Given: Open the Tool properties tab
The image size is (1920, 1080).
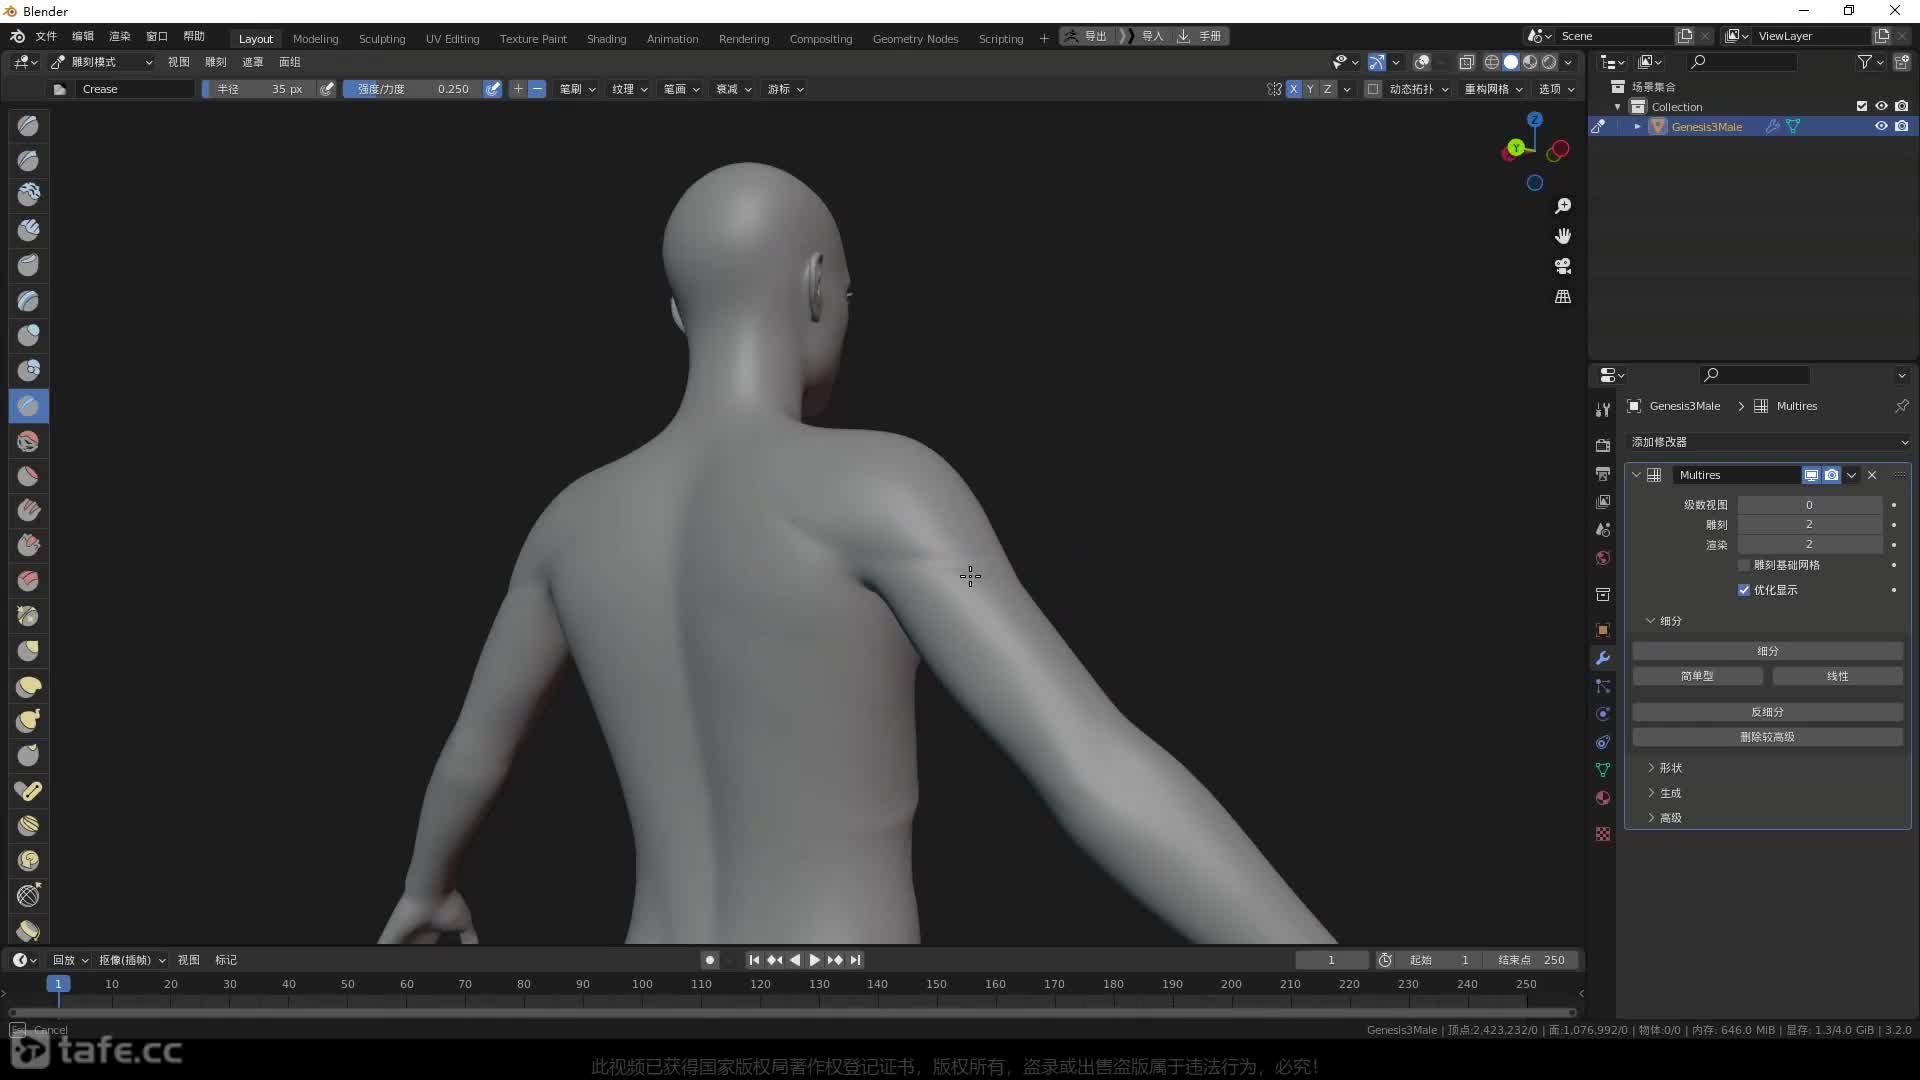Looking at the screenshot, I should pyautogui.click(x=1603, y=410).
